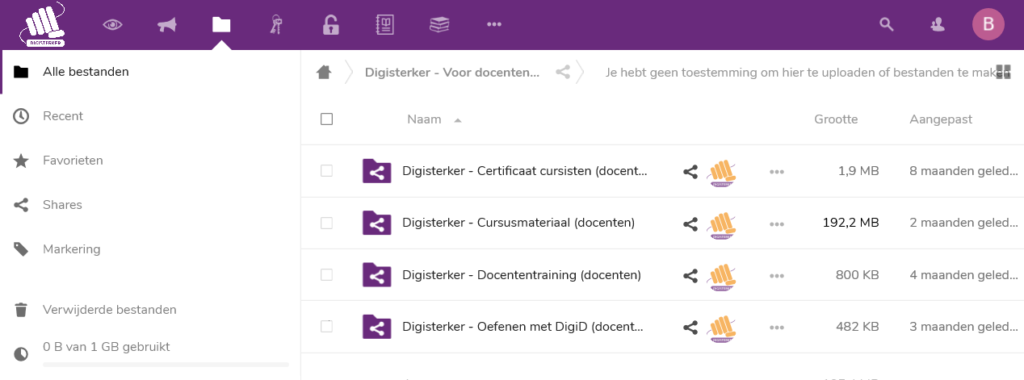Expand more apps via the three-dots menu
This screenshot has width=1024, height=380.
click(x=494, y=25)
